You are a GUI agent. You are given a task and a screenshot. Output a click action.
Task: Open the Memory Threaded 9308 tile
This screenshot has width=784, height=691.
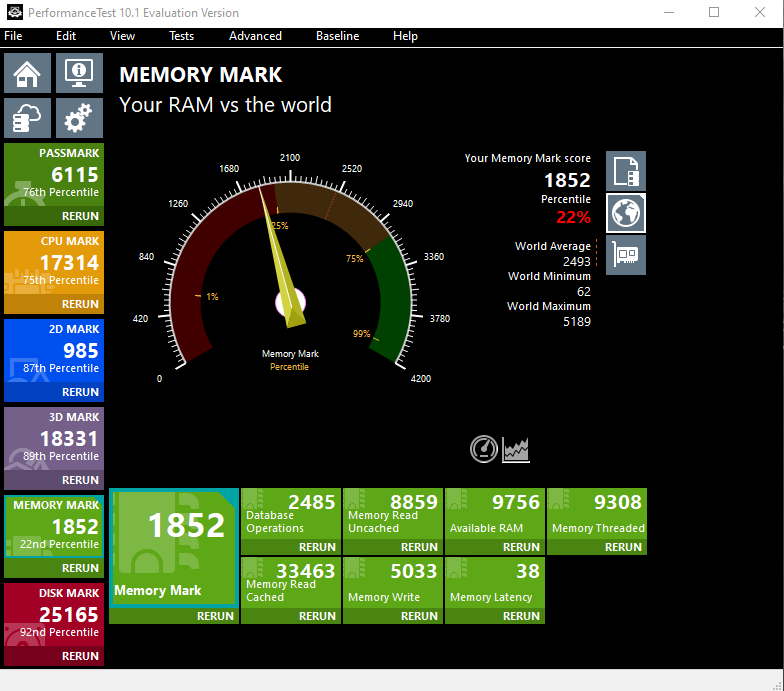pos(597,514)
